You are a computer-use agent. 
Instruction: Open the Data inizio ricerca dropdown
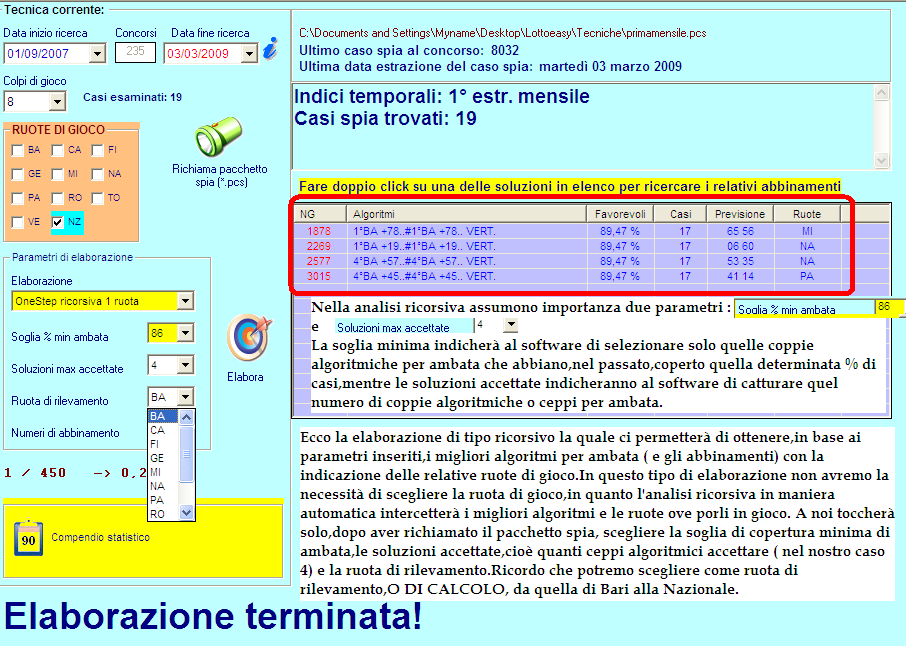(98, 54)
